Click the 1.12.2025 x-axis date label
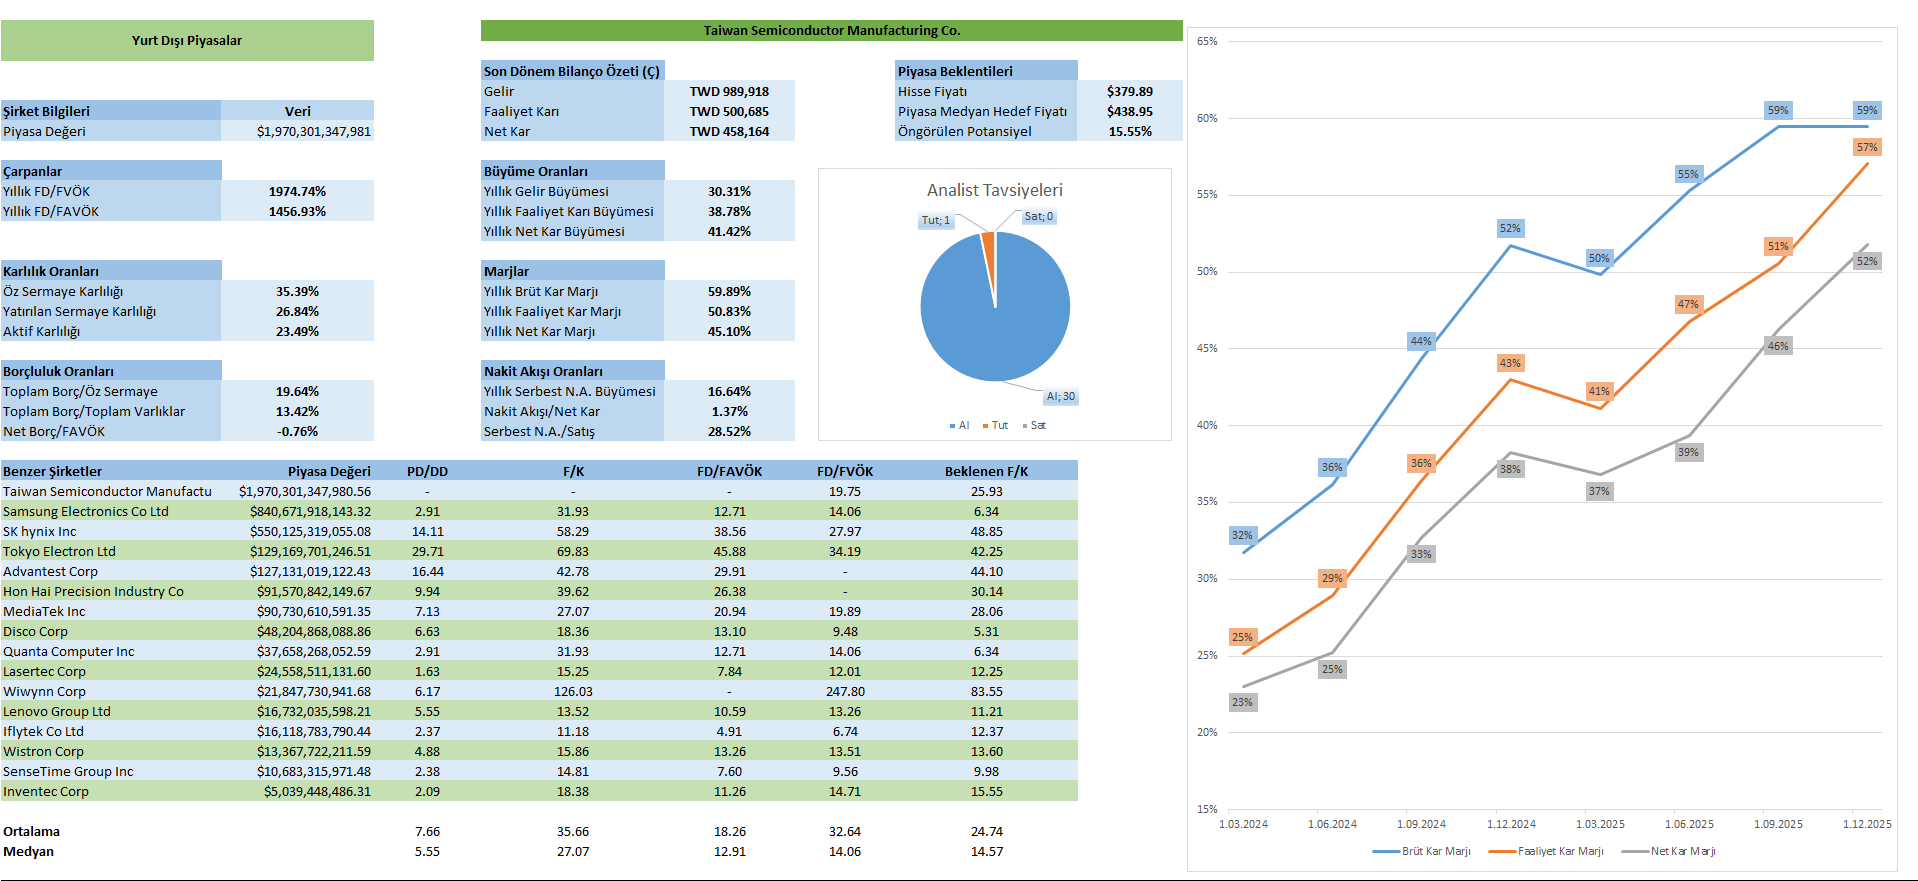Image resolution: width=1918 pixels, height=881 pixels. pos(1867,824)
